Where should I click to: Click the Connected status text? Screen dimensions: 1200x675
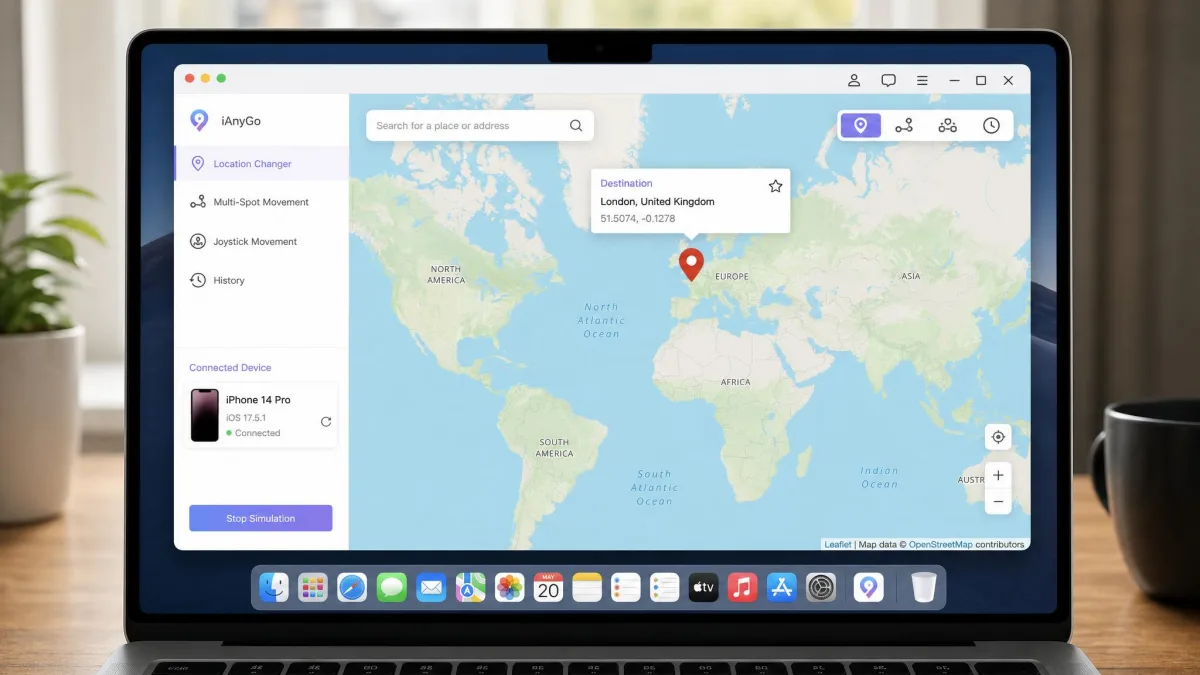tap(257, 433)
